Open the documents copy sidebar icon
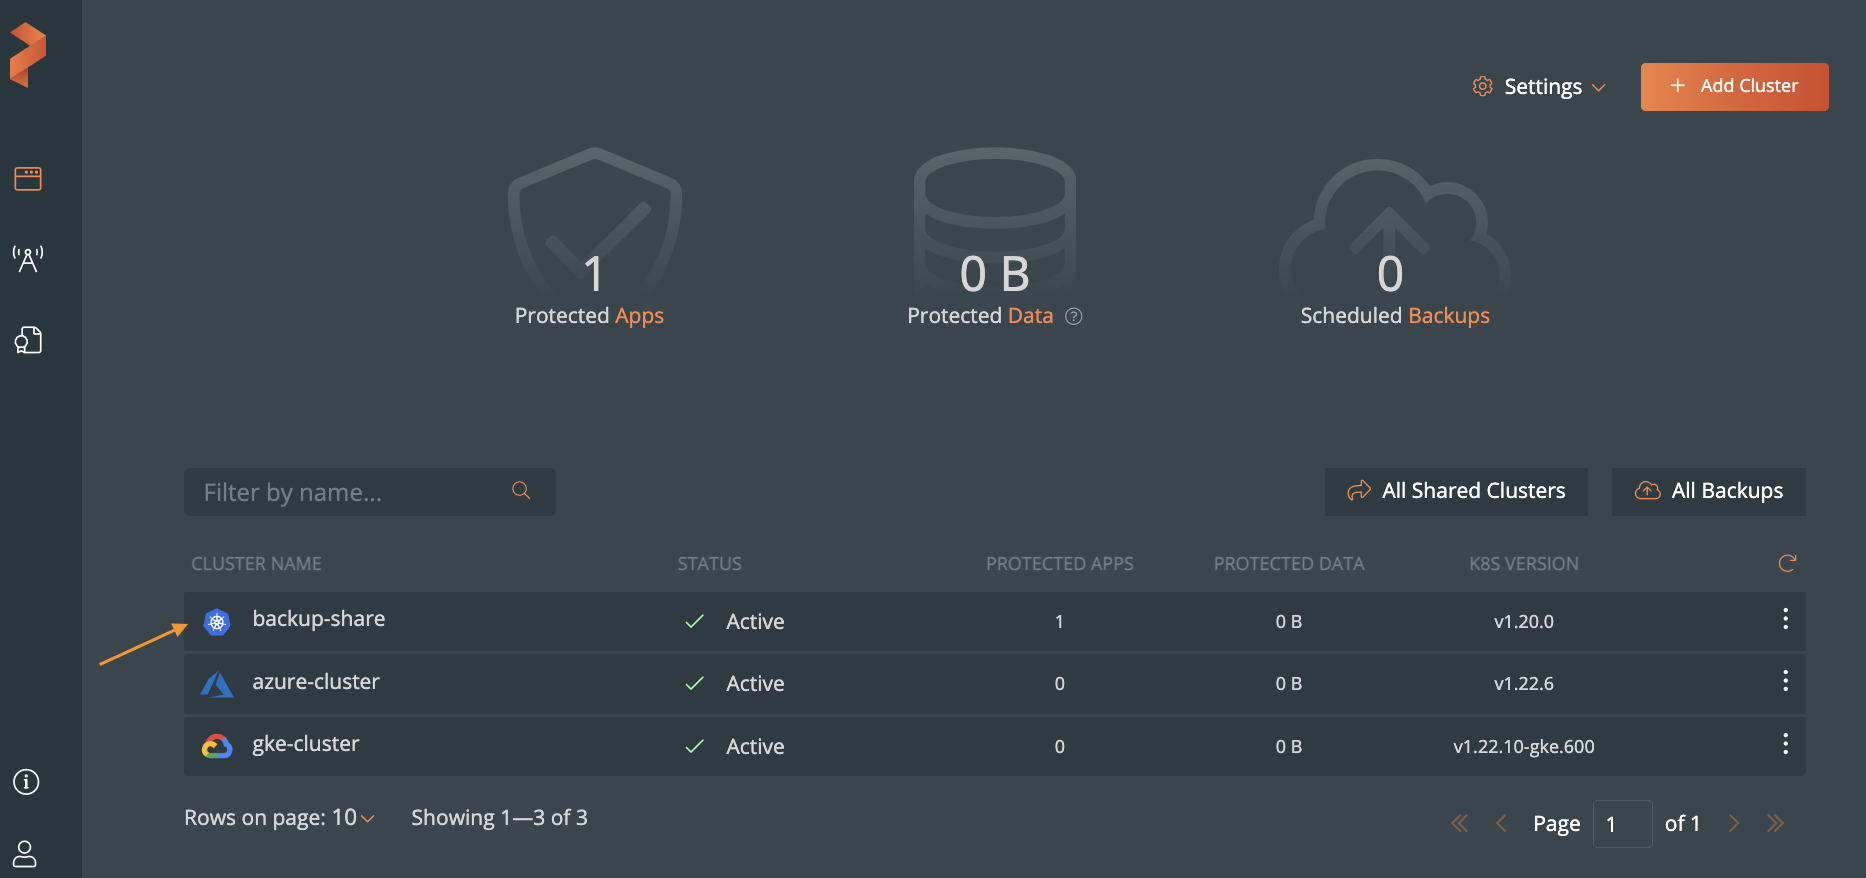The width and height of the screenshot is (1866, 878). pyautogui.click(x=28, y=340)
